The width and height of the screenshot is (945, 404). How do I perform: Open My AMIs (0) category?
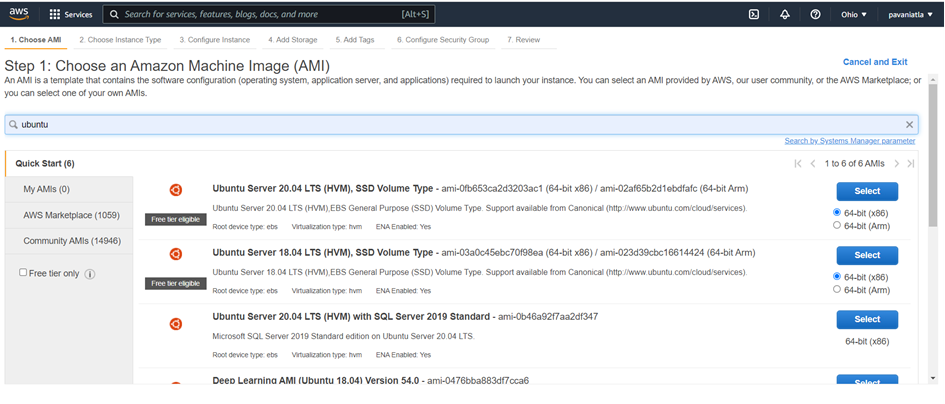(x=69, y=189)
